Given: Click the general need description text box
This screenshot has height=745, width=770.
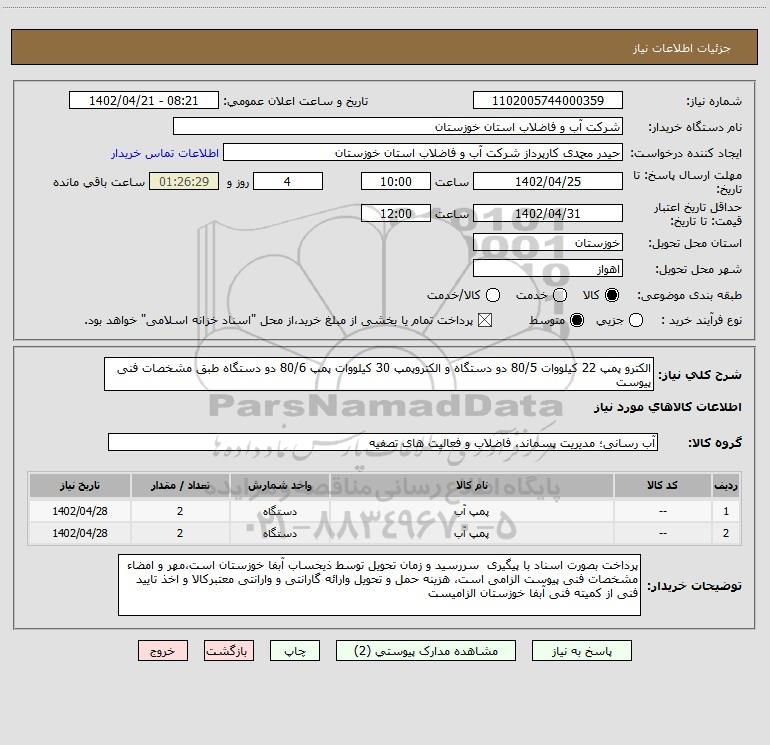Looking at the screenshot, I should [x=379, y=374].
